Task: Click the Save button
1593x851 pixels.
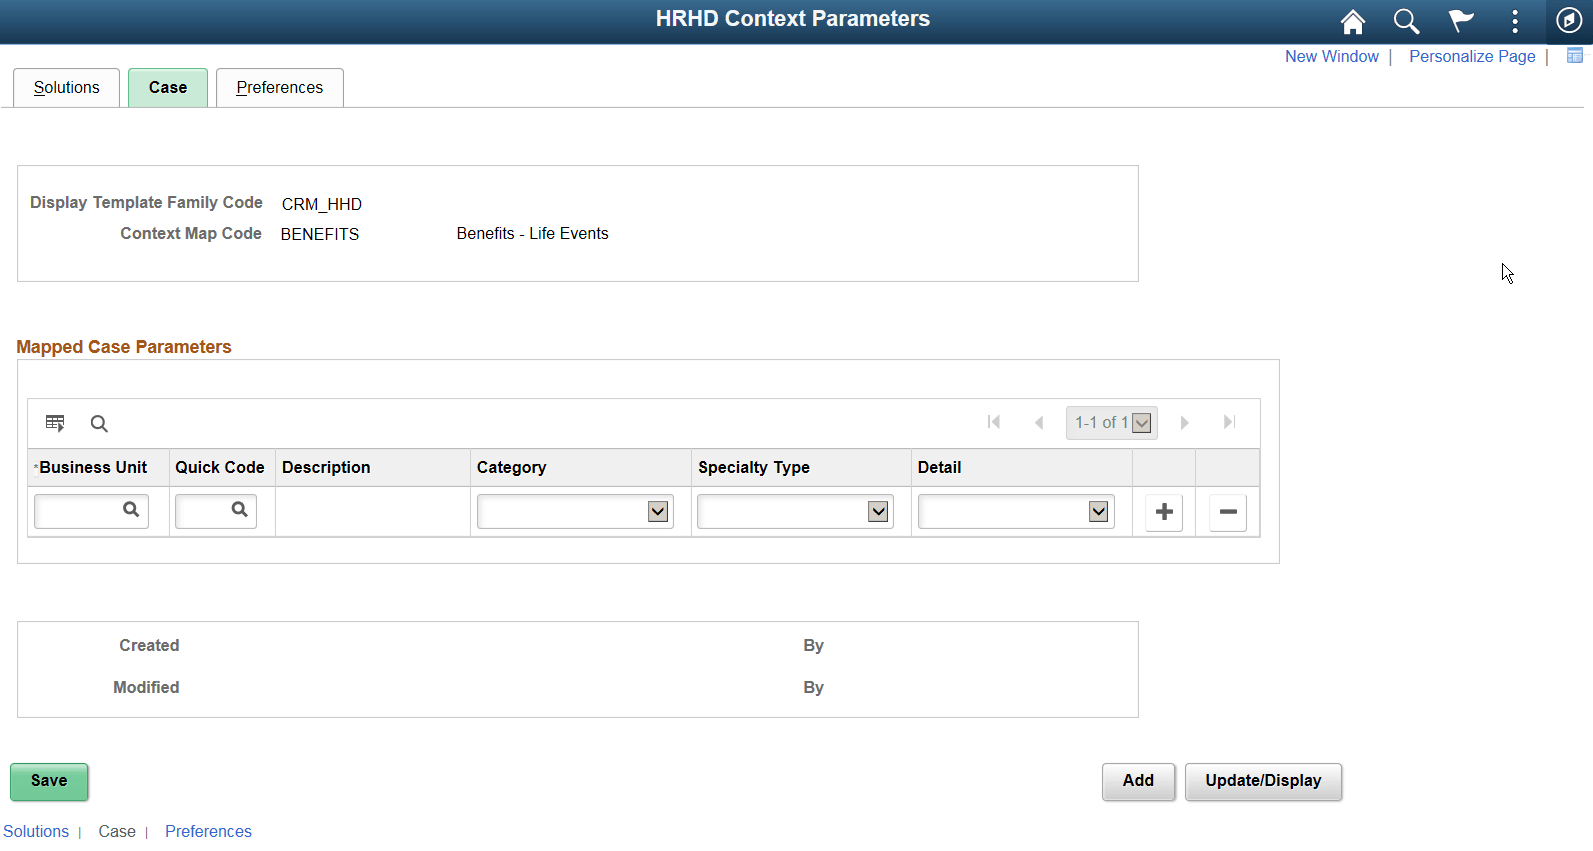Action: click(x=49, y=782)
